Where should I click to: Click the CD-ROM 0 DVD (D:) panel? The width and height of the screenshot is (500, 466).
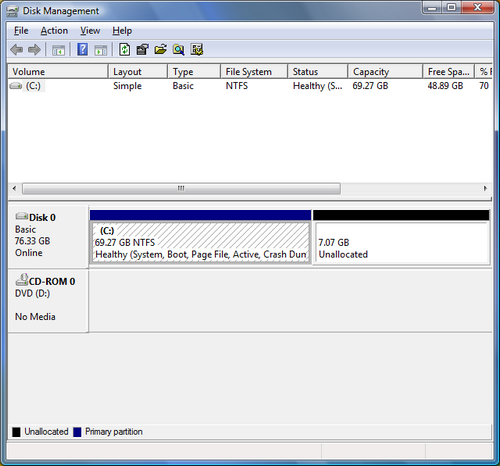pos(48,301)
